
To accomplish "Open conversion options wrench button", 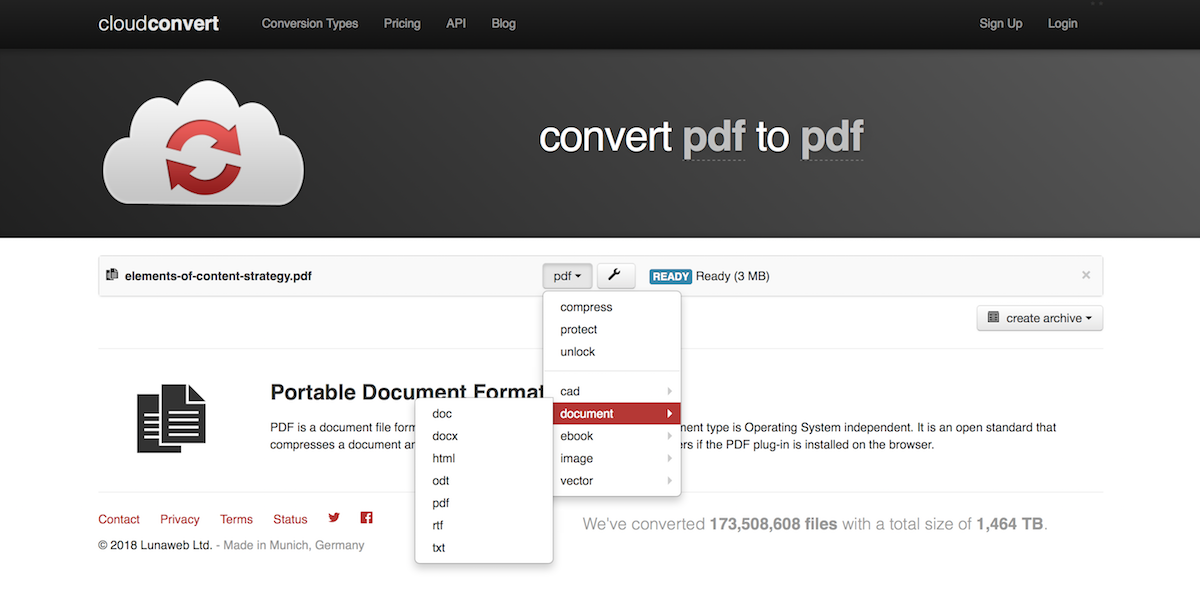I will pos(616,276).
